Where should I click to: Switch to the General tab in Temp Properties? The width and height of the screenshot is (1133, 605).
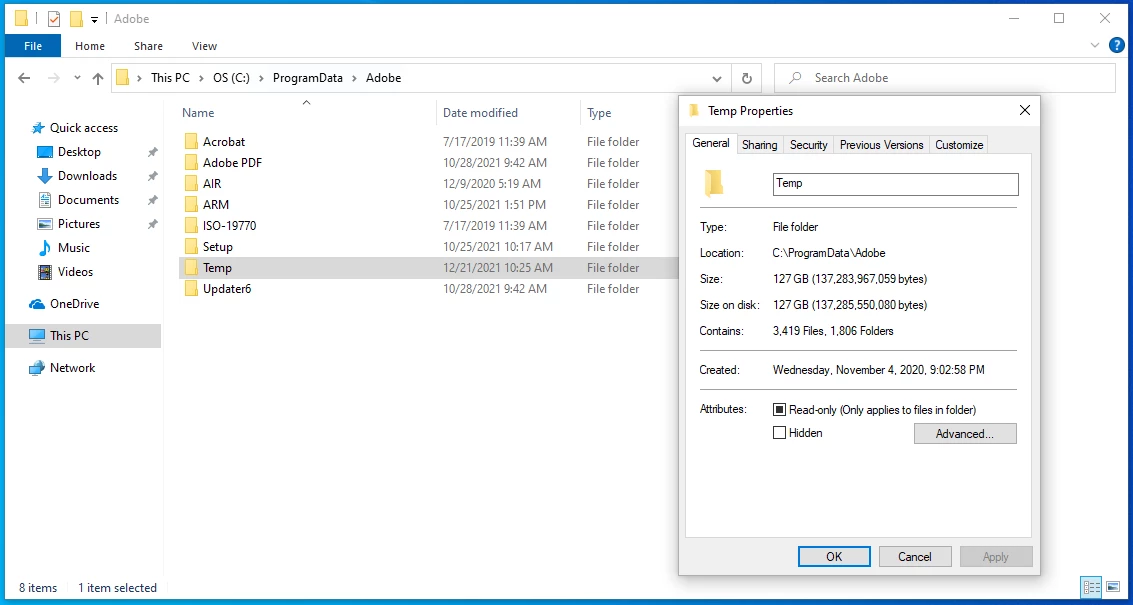[711, 143]
